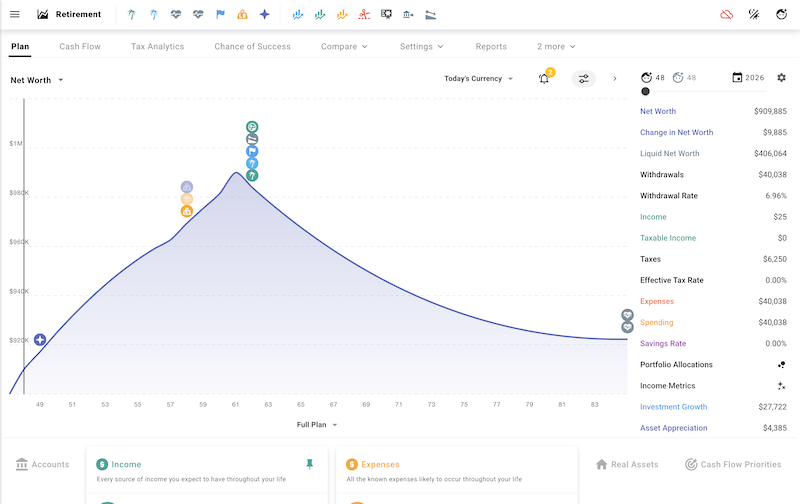Open the Chance of Success tab
Viewport: 800px width, 504px height.
[x=252, y=47]
